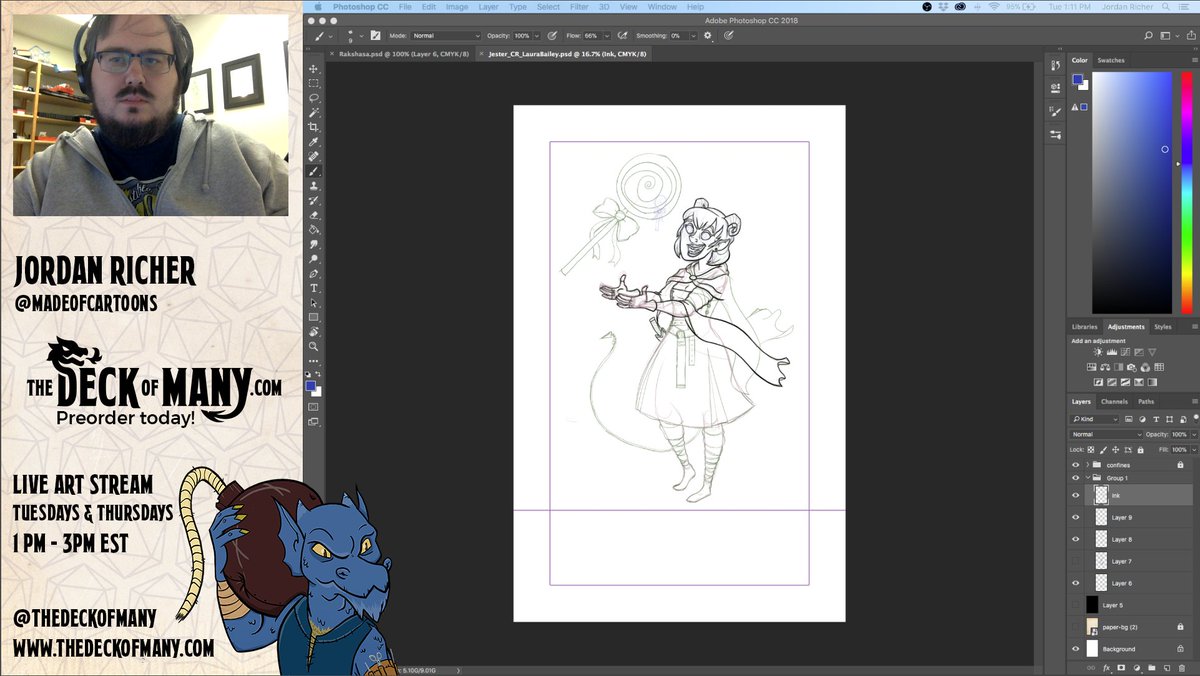Viewport: 1200px width, 676px height.
Task: Open the Opacity dropdown in options bar
Action: (x=537, y=35)
